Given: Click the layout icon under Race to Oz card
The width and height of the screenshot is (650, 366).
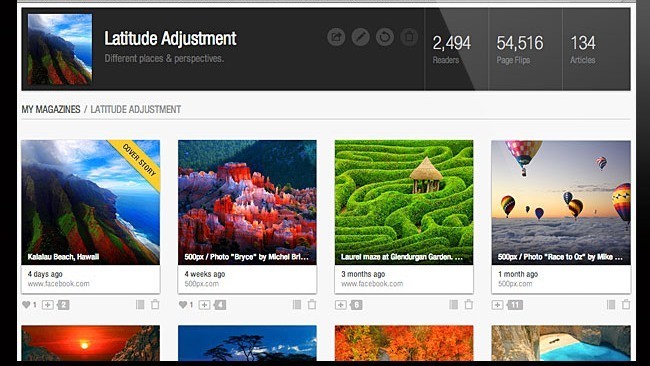Looking at the screenshot, I should coord(611,305).
